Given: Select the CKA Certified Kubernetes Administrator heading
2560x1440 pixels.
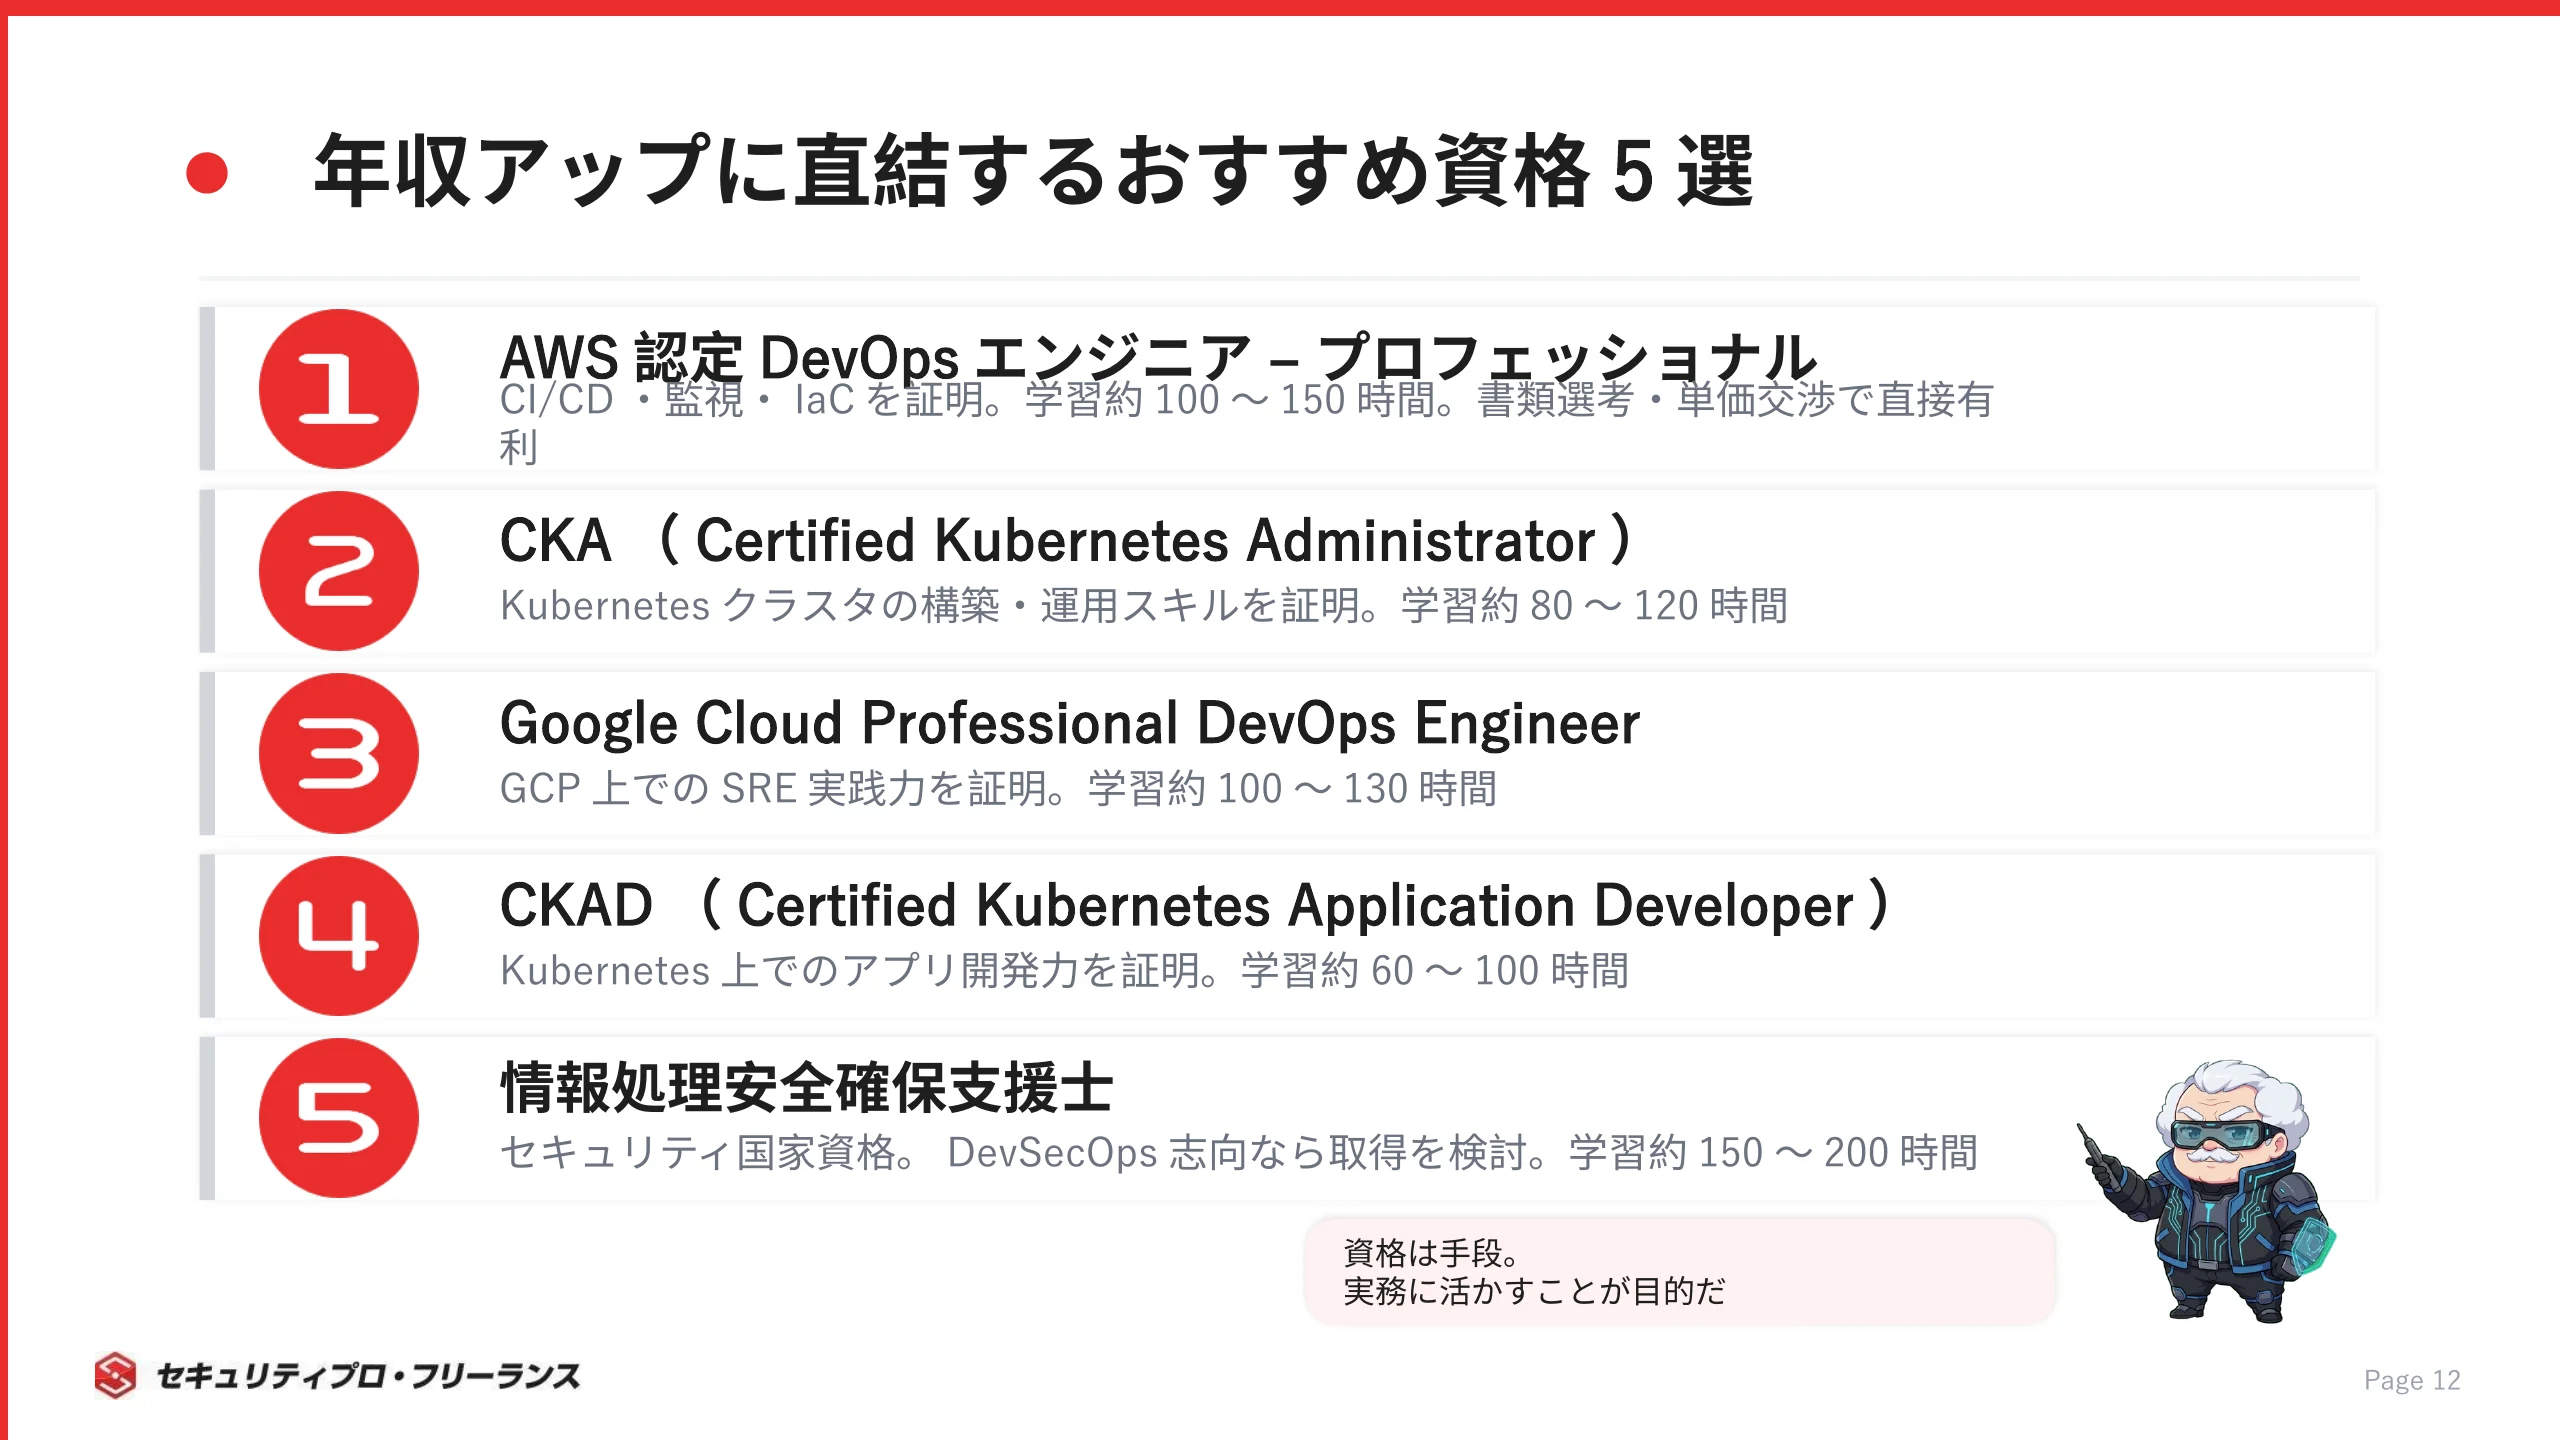Looking at the screenshot, I should 1065,541.
